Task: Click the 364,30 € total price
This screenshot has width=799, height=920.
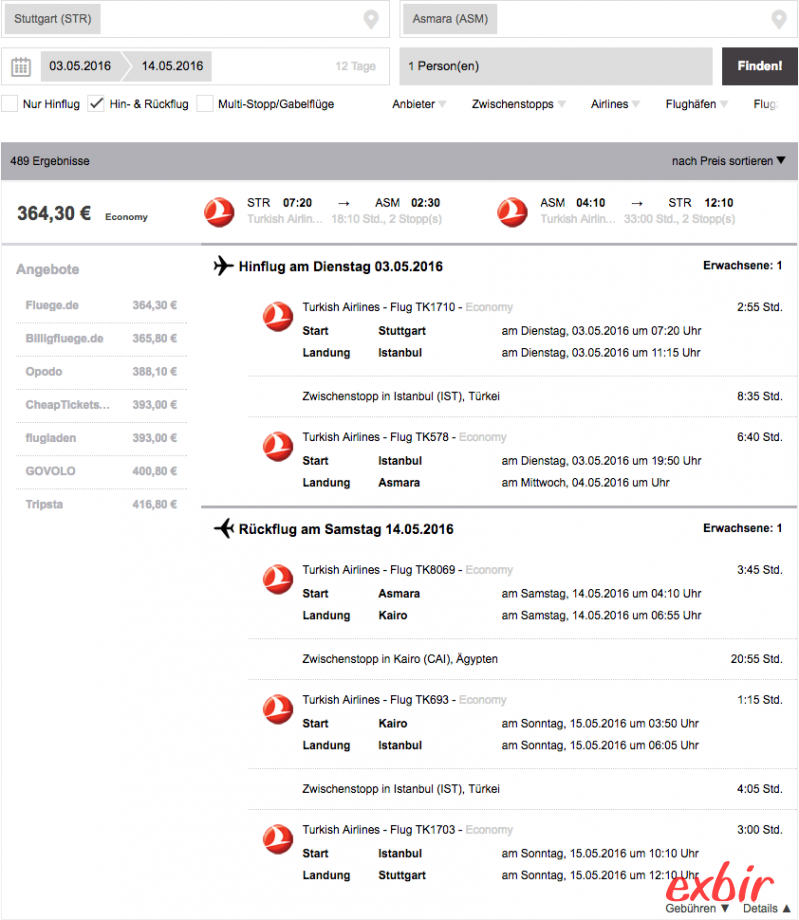Action: point(54,214)
